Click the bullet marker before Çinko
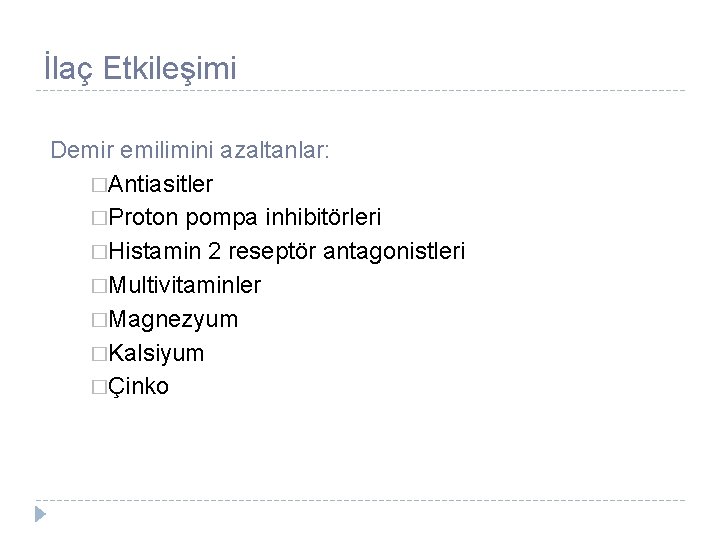This screenshot has height=540, width=720. click(x=97, y=388)
